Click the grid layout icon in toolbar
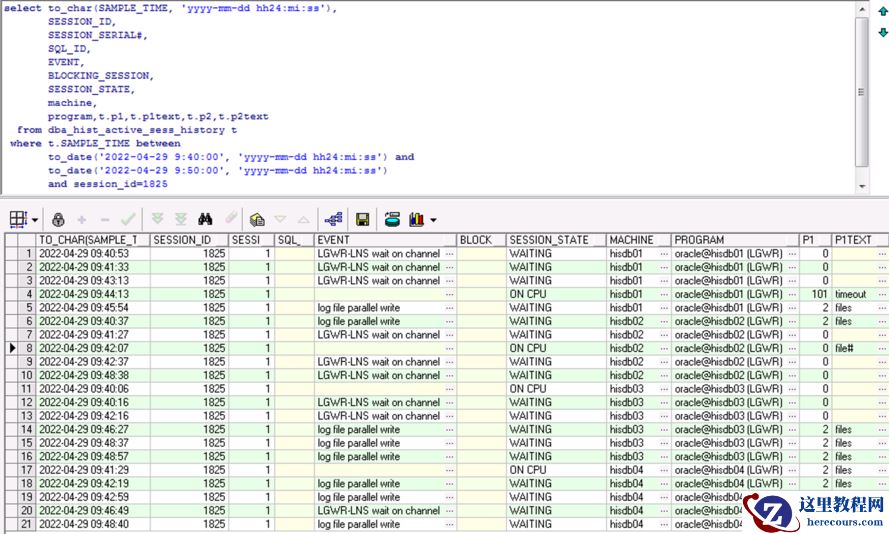Viewport: 889px width, 534px height. [18, 219]
